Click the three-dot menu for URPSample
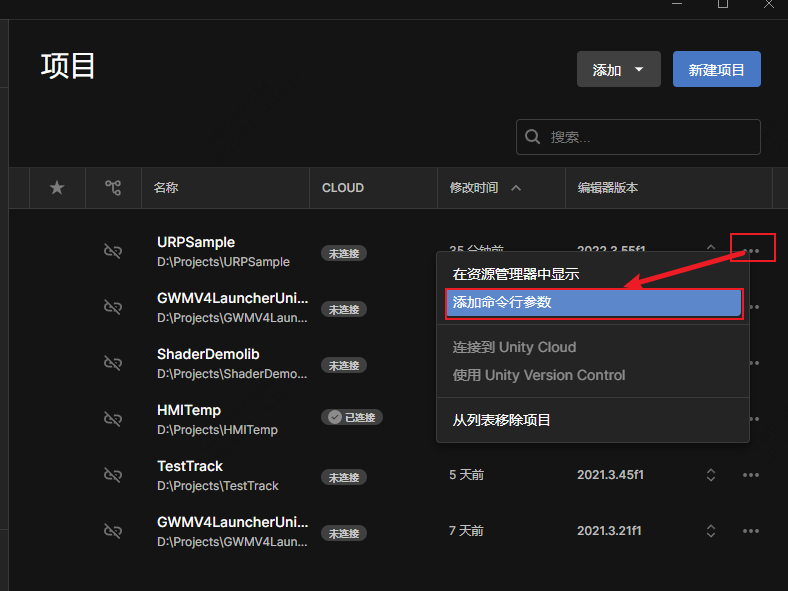Screen dimensions: 788x591 752,251
